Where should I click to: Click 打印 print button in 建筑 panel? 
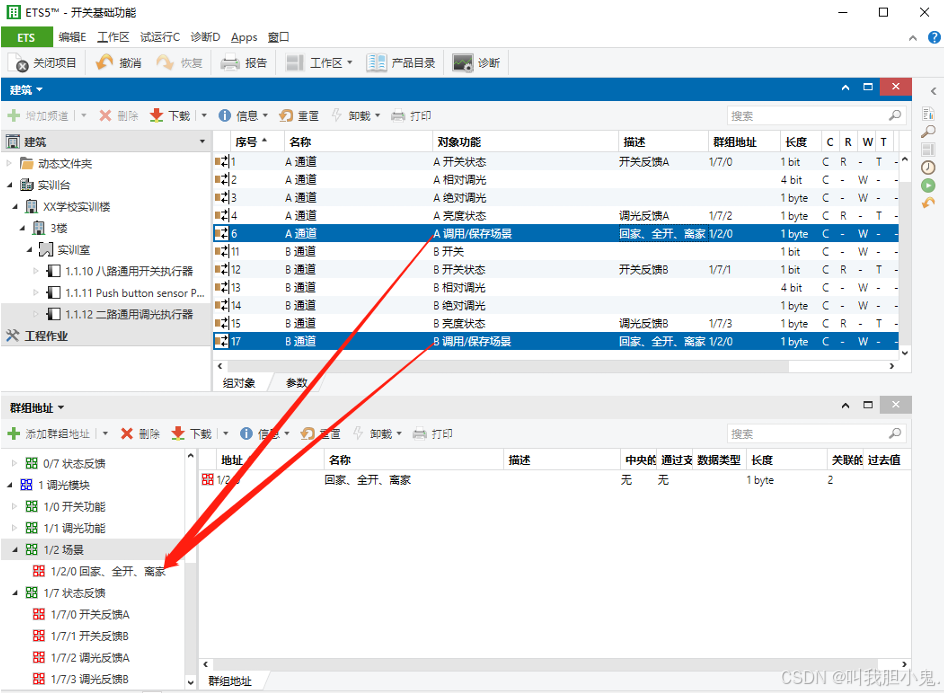(410, 116)
